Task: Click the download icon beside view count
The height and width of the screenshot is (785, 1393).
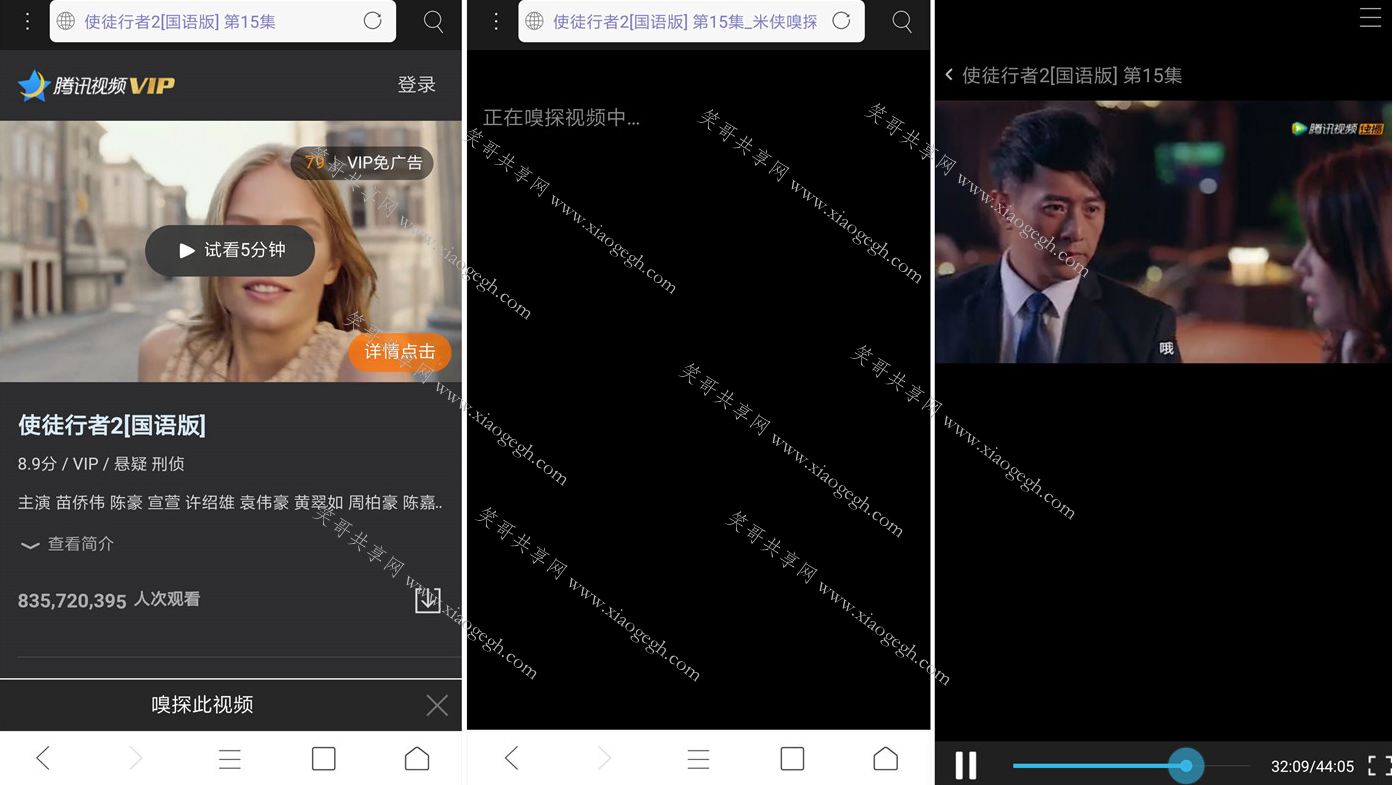Action: pyautogui.click(x=428, y=599)
